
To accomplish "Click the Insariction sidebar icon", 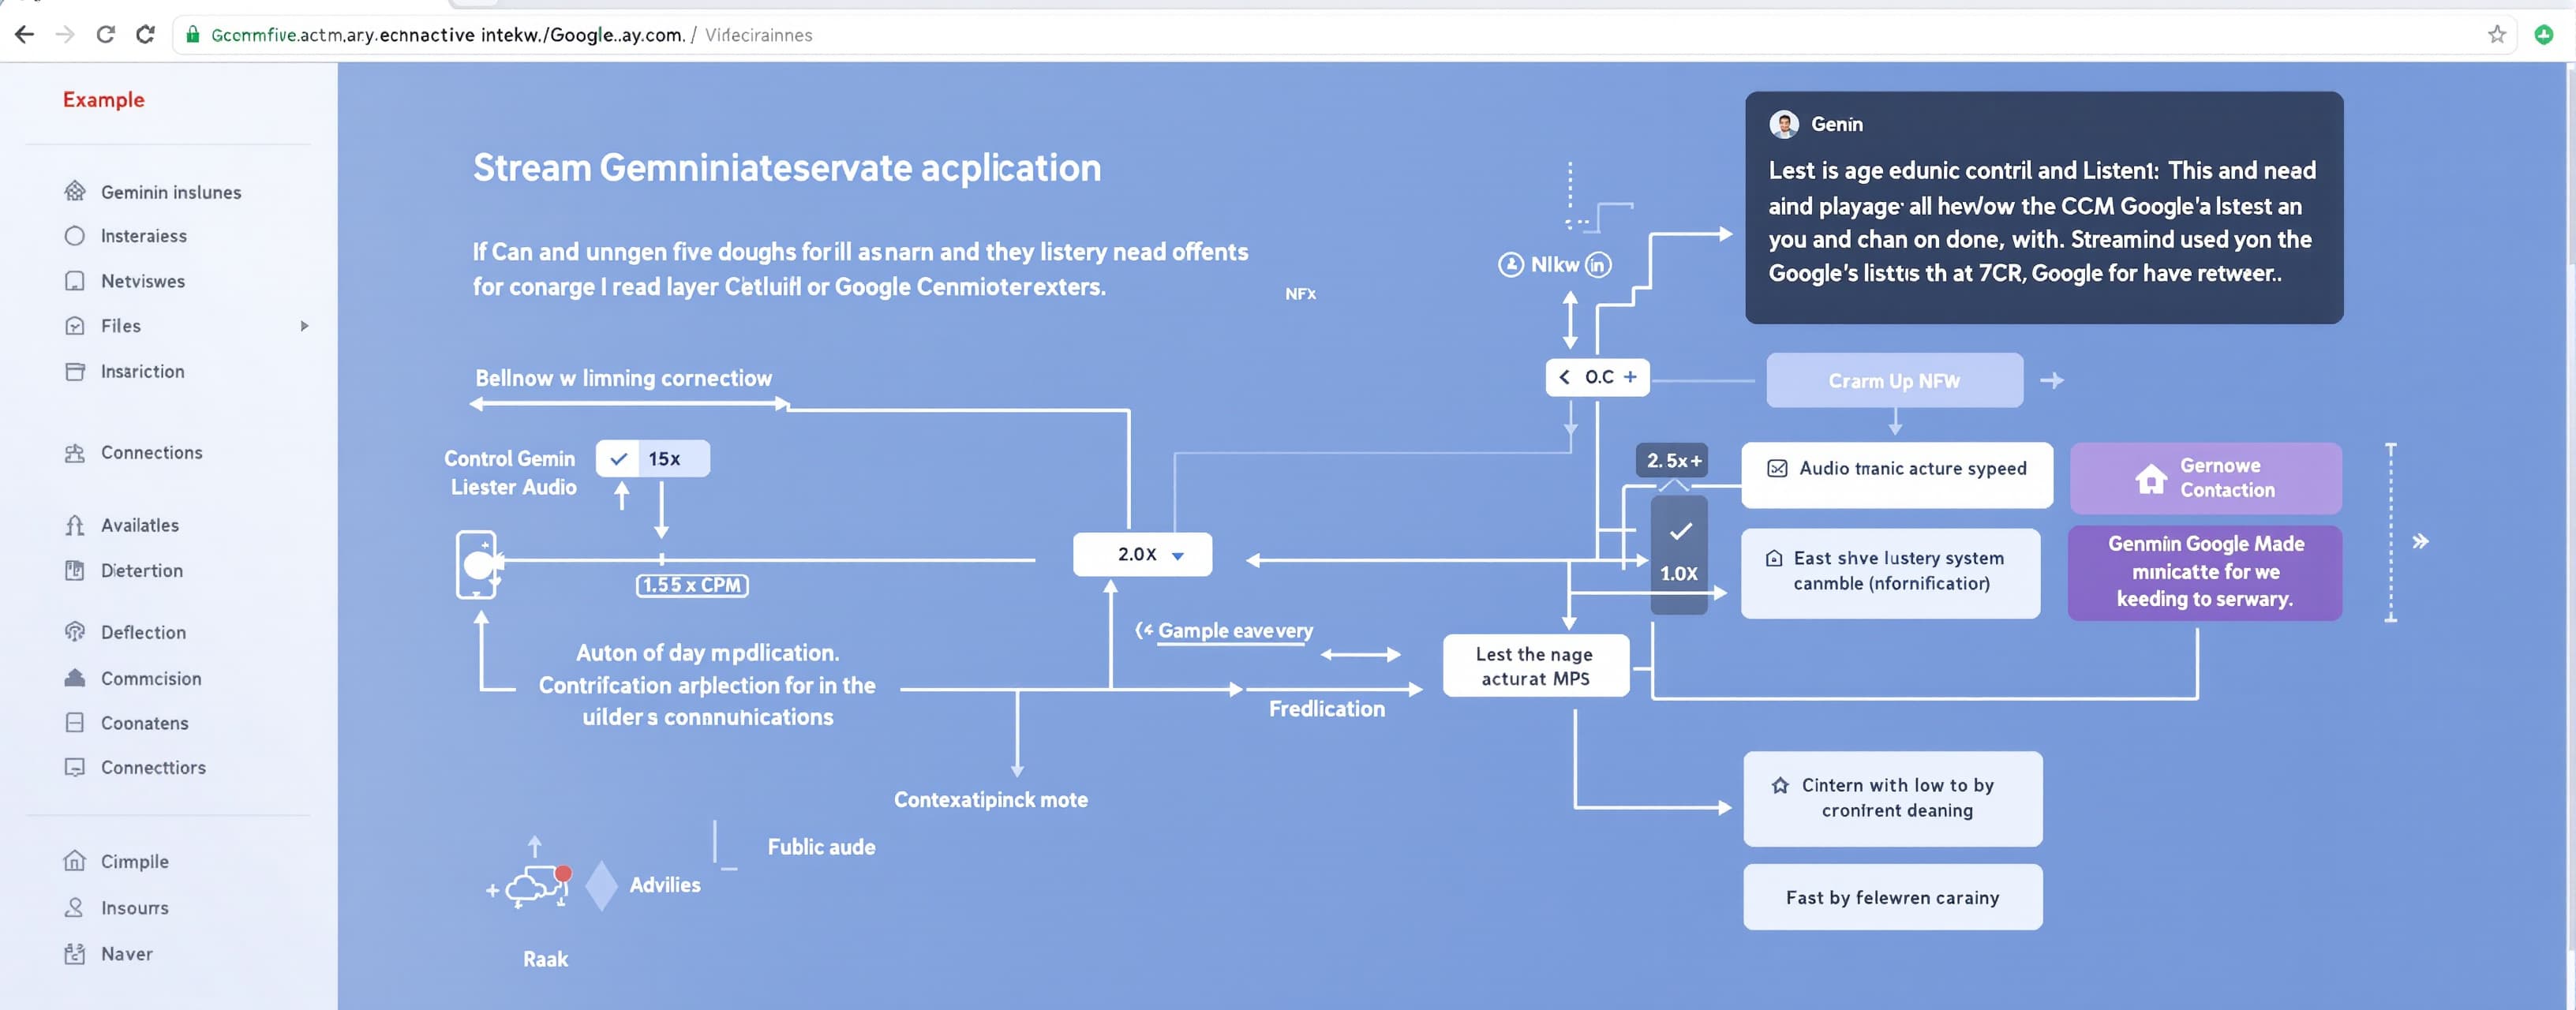I will [x=75, y=372].
